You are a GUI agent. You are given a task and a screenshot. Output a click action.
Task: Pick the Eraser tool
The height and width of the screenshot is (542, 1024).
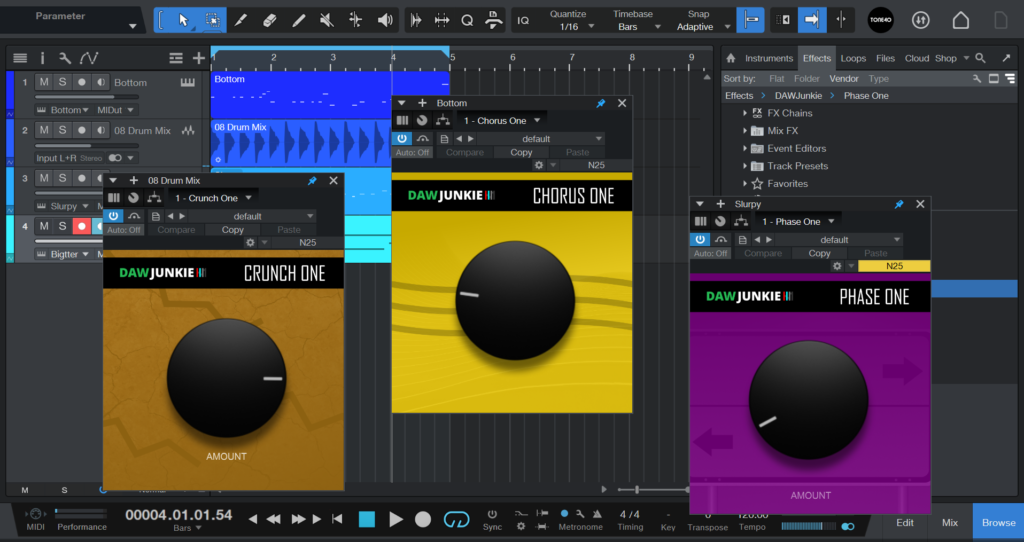(x=270, y=20)
